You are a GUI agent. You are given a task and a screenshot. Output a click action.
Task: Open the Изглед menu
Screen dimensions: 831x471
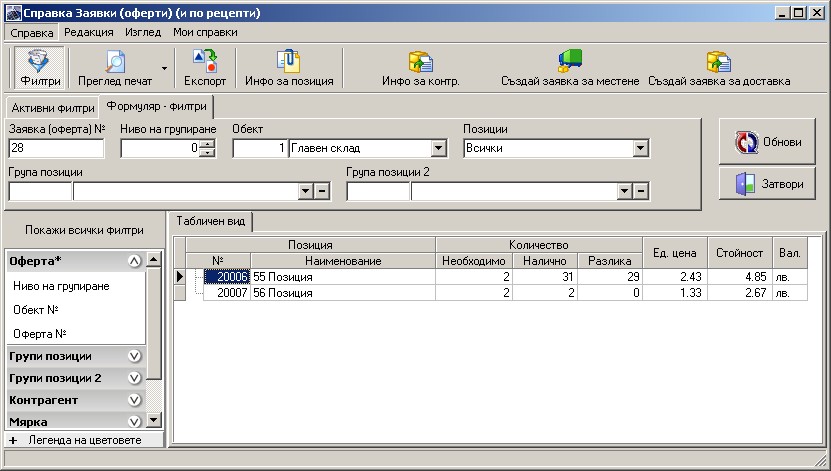click(143, 32)
